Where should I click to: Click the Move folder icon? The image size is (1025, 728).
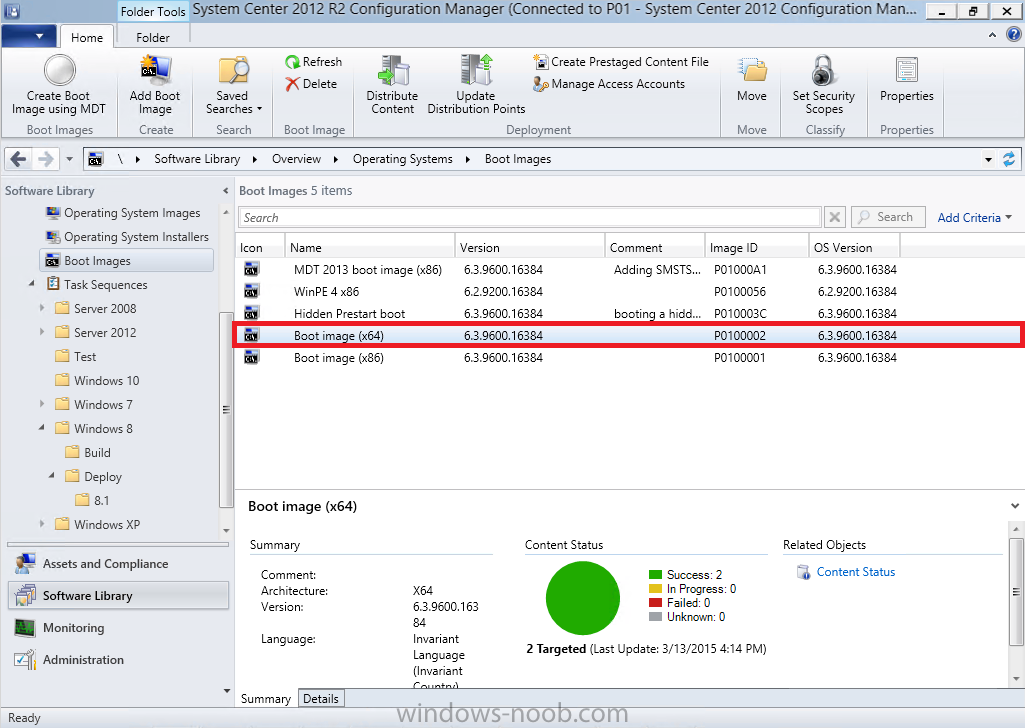coord(752,69)
